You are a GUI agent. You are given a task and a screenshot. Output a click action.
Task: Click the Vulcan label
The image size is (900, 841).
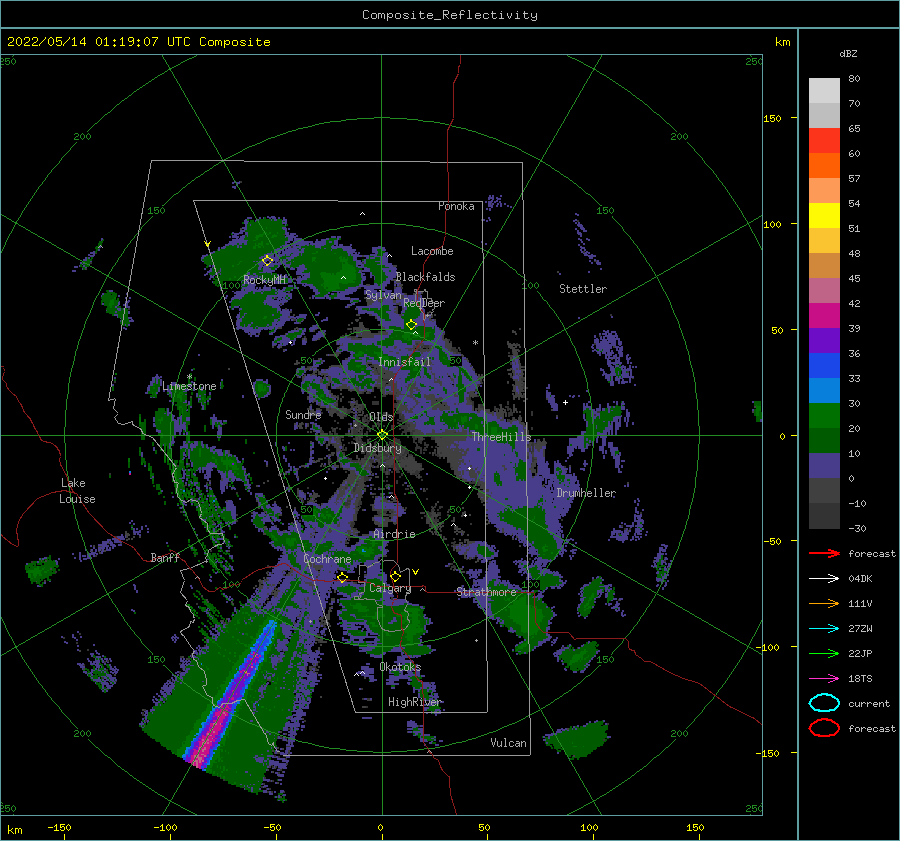pyautogui.click(x=508, y=742)
